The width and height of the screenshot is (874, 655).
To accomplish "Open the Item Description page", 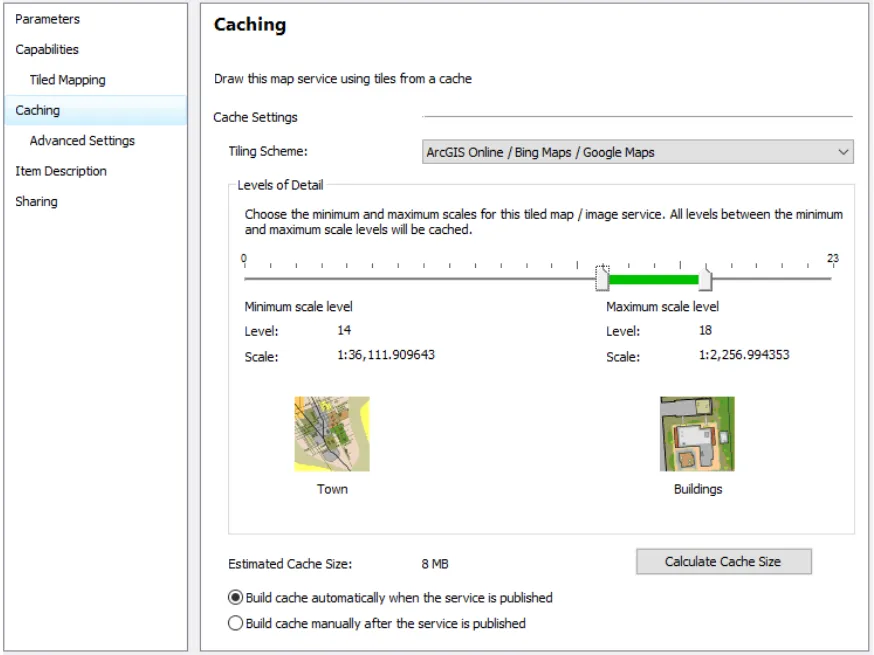I will point(61,171).
